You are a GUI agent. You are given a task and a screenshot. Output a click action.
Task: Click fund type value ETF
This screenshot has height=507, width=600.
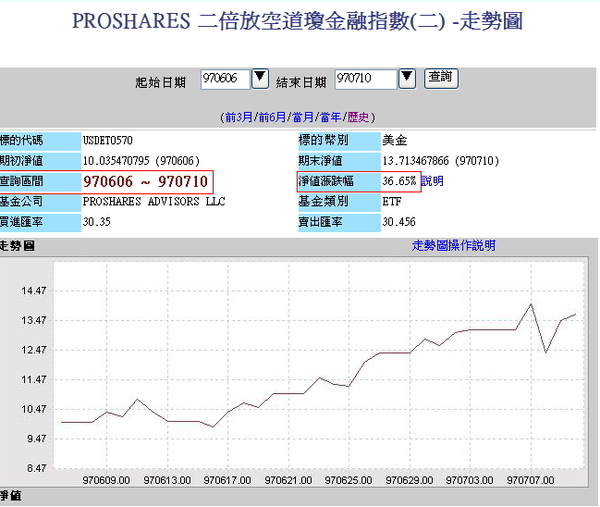click(x=392, y=201)
